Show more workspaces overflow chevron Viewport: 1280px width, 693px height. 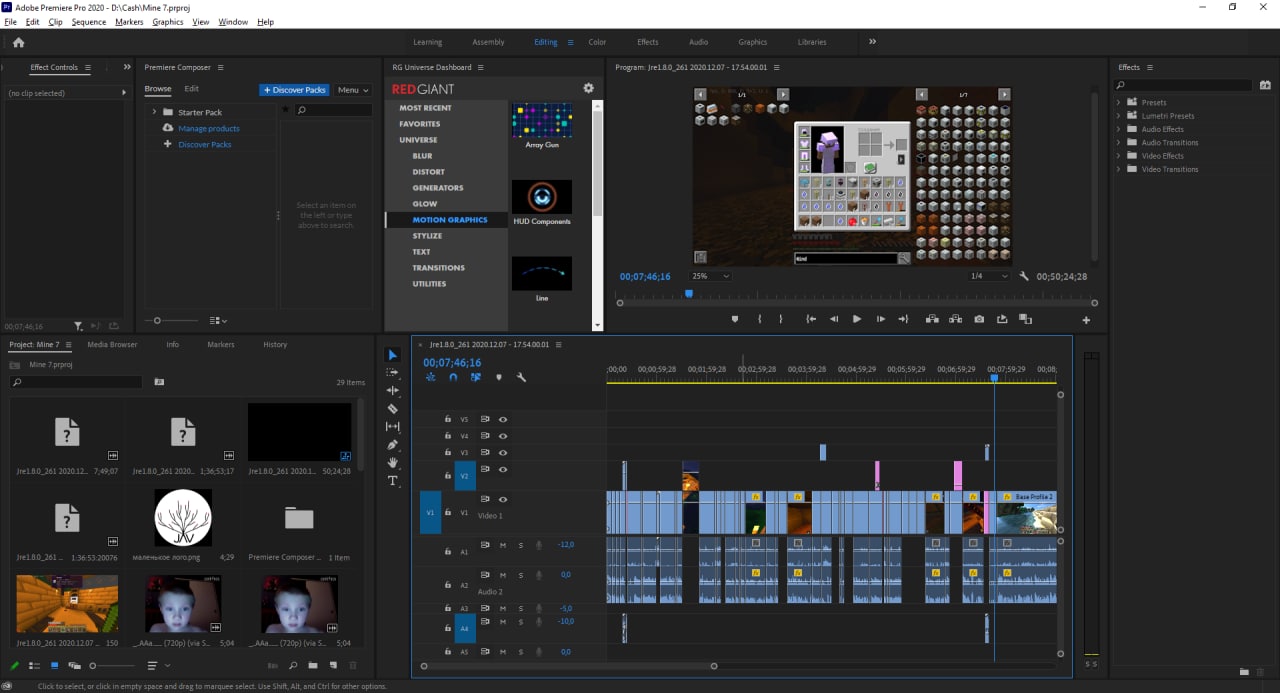(x=872, y=42)
